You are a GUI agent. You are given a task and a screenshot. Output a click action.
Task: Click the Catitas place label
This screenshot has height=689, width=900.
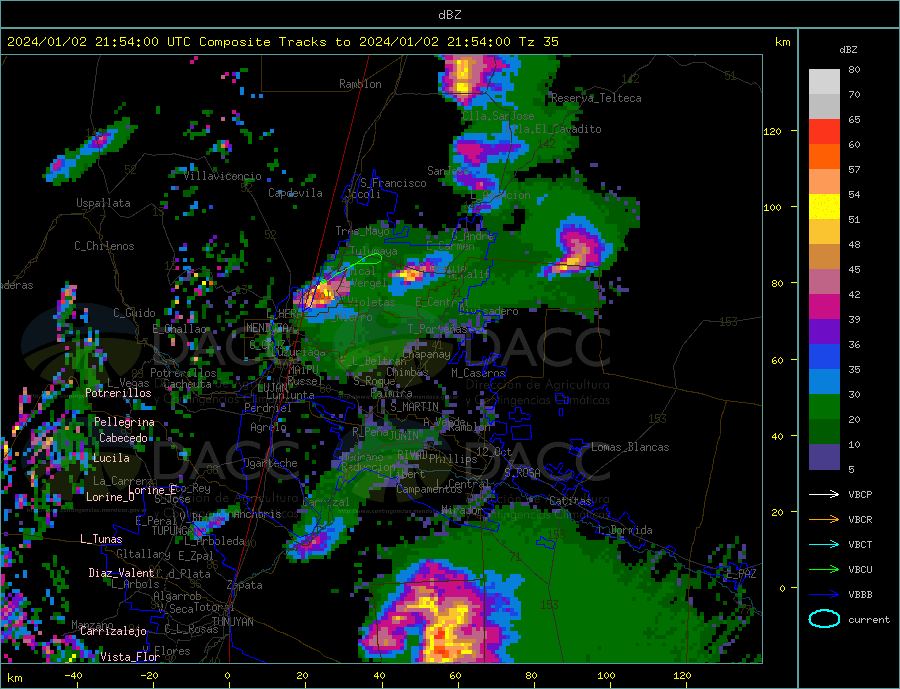point(570,501)
